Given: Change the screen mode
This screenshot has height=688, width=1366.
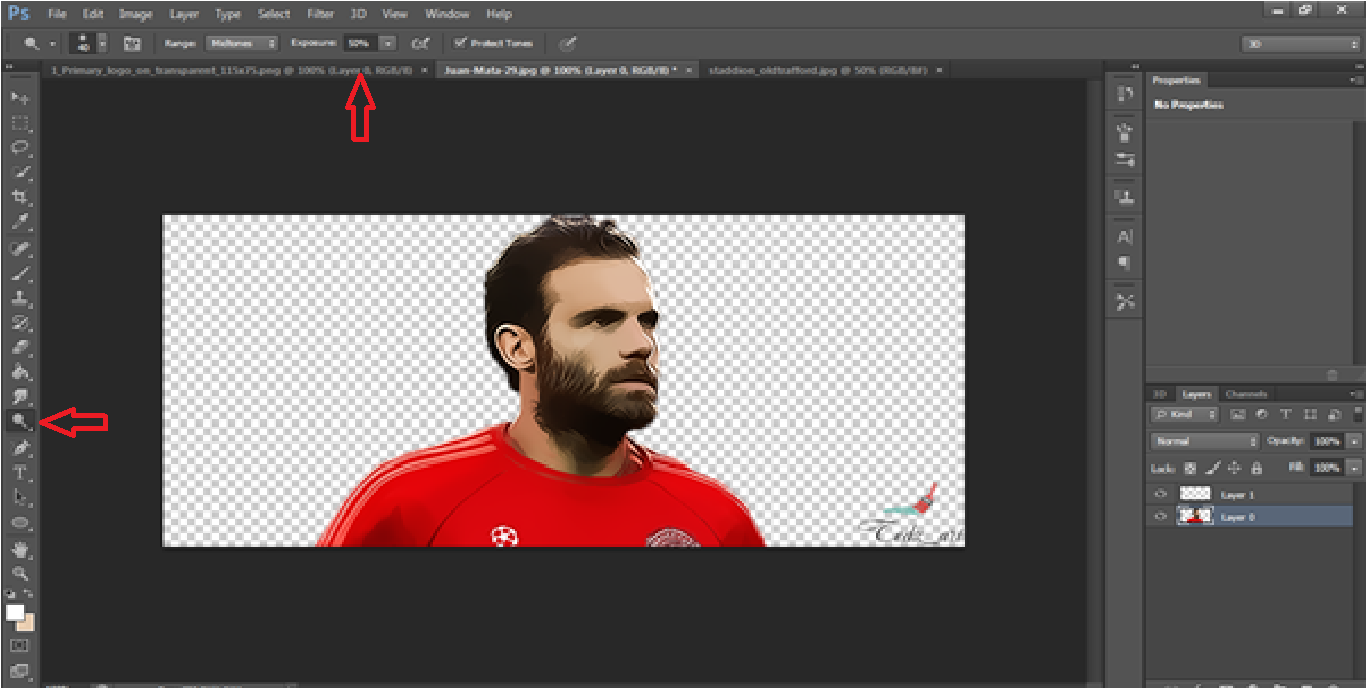Looking at the screenshot, I should click(19, 671).
